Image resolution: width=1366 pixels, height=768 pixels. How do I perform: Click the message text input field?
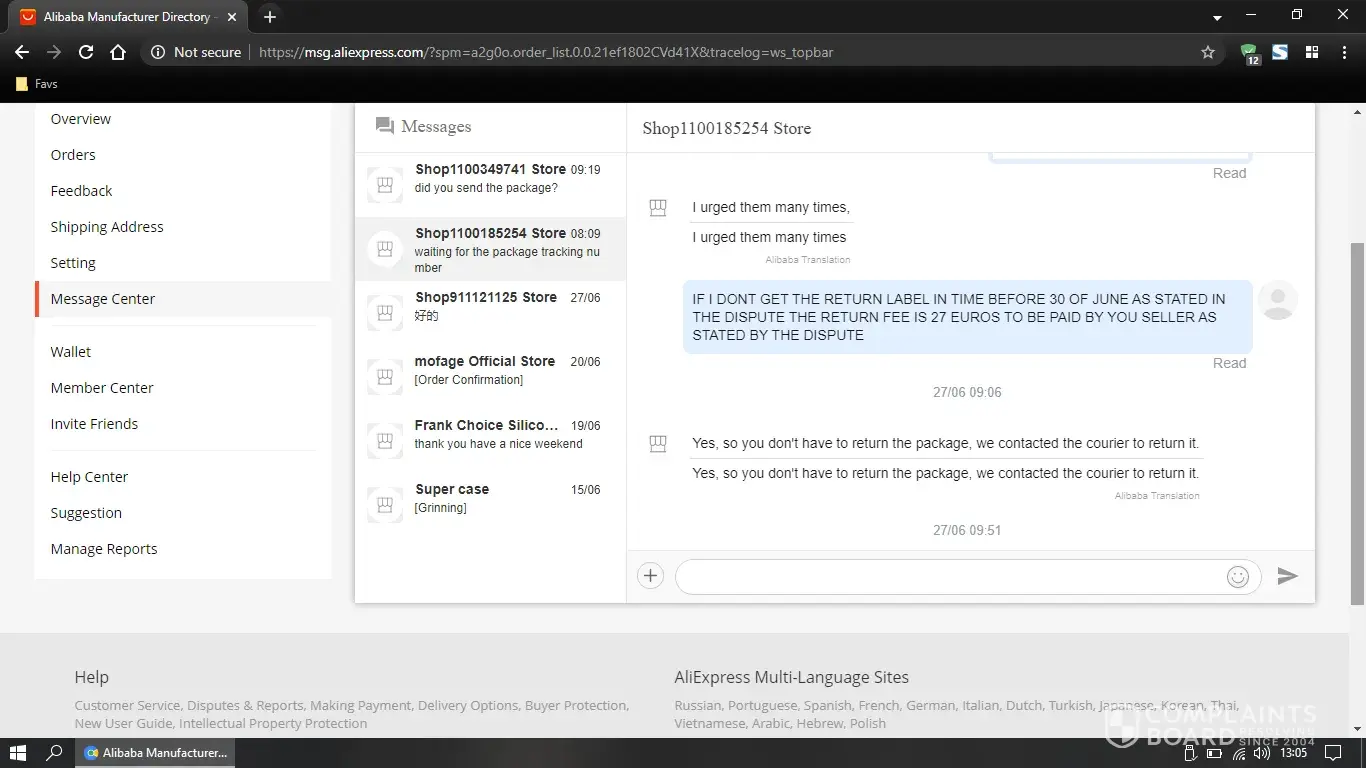point(950,577)
